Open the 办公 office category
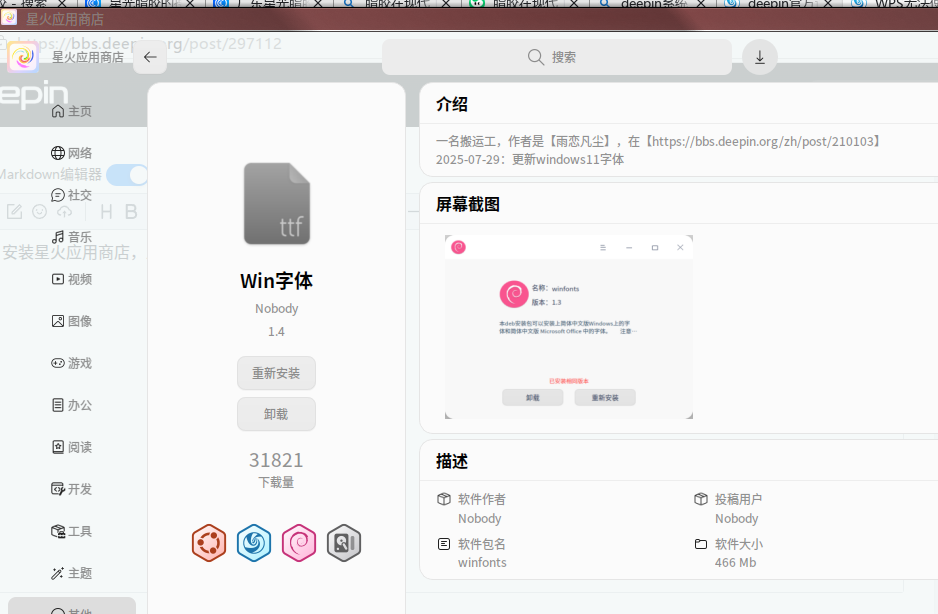This screenshot has height=614, width=938. click(x=72, y=405)
